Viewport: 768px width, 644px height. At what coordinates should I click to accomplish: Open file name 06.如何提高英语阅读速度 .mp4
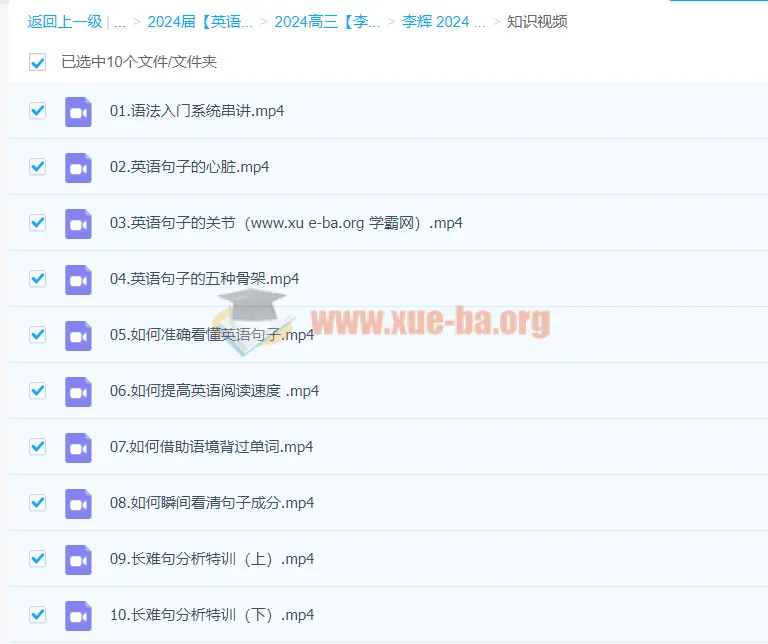215,391
